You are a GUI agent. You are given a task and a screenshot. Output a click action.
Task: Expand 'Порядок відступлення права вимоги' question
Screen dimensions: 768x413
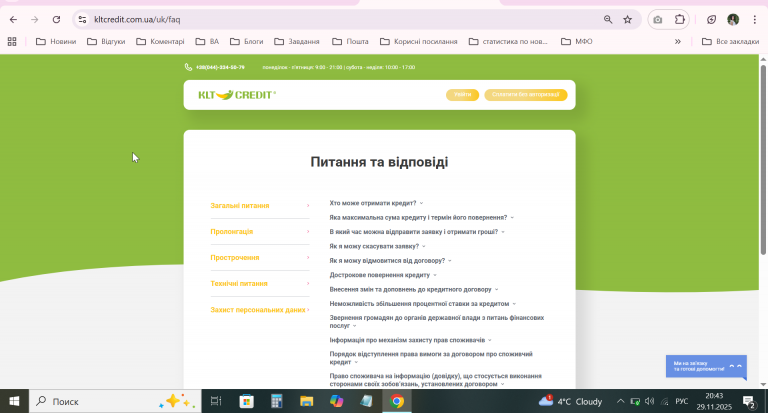[431, 358]
